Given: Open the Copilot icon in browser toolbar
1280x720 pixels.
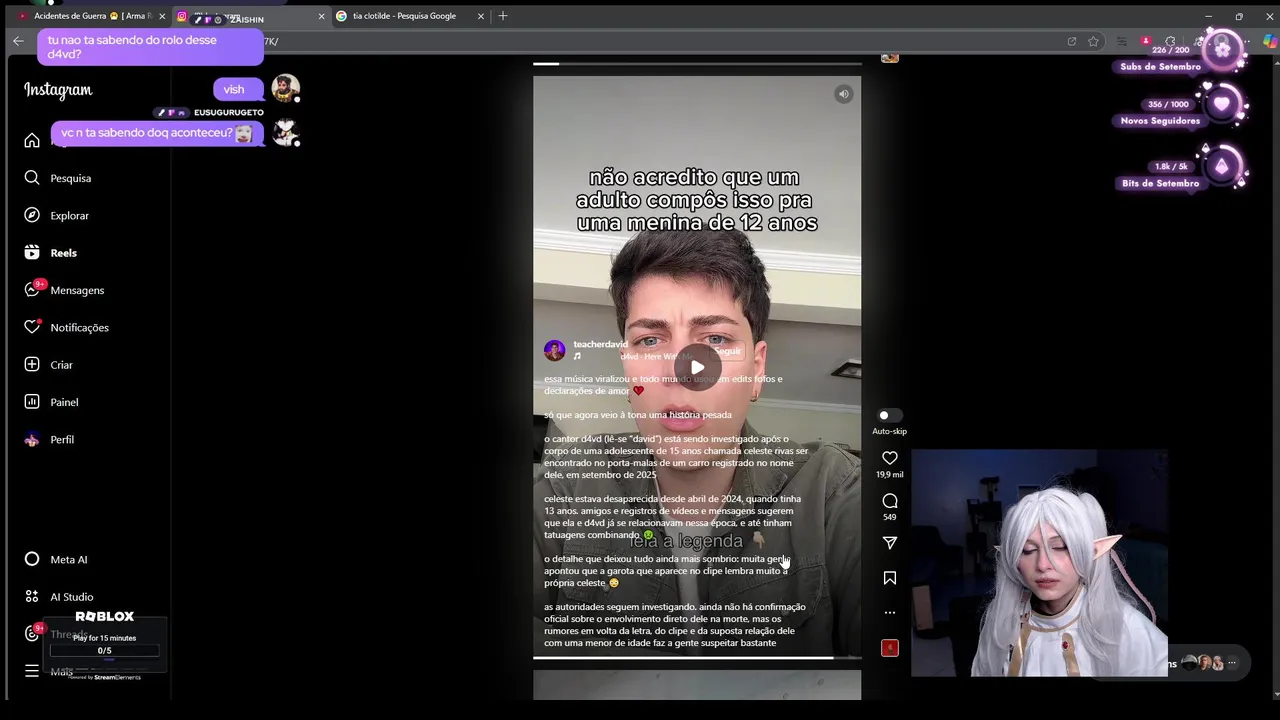Looking at the screenshot, I should 1270,41.
